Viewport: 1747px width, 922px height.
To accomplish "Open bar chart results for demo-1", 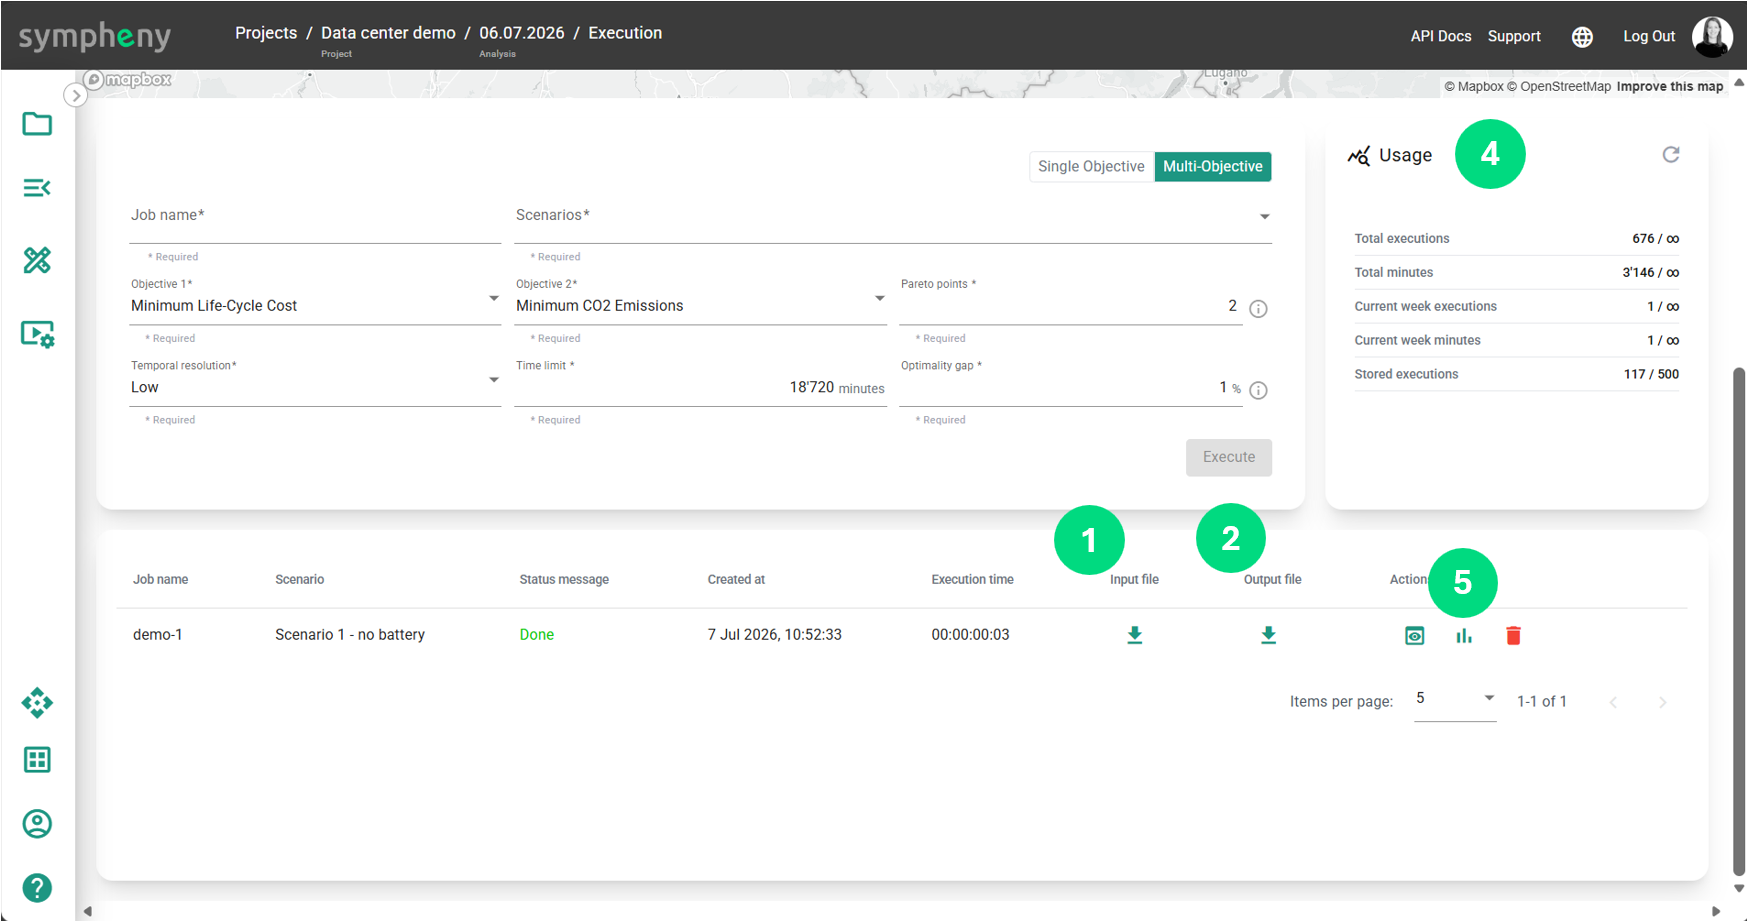I will 1464,635.
